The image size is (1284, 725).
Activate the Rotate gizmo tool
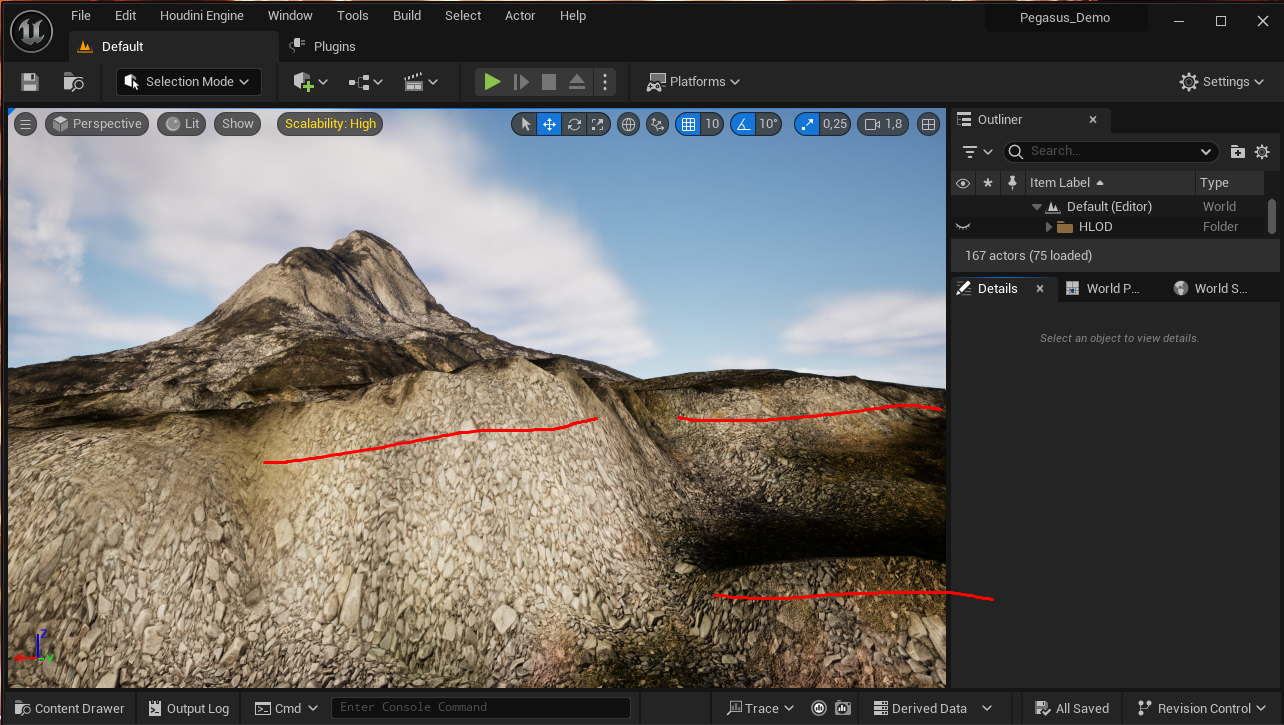pyautogui.click(x=574, y=124)
